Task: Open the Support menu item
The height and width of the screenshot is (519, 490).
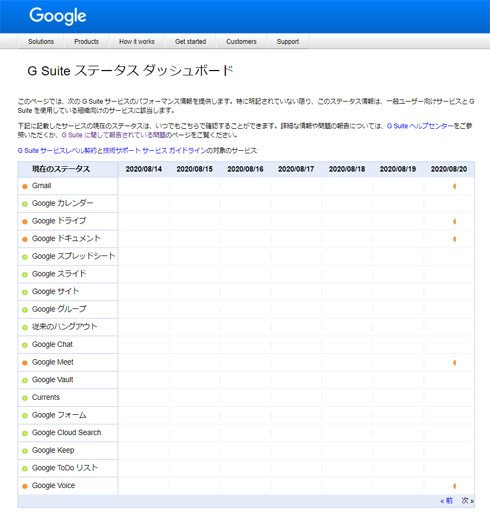Action: click(x=288, y=42)
